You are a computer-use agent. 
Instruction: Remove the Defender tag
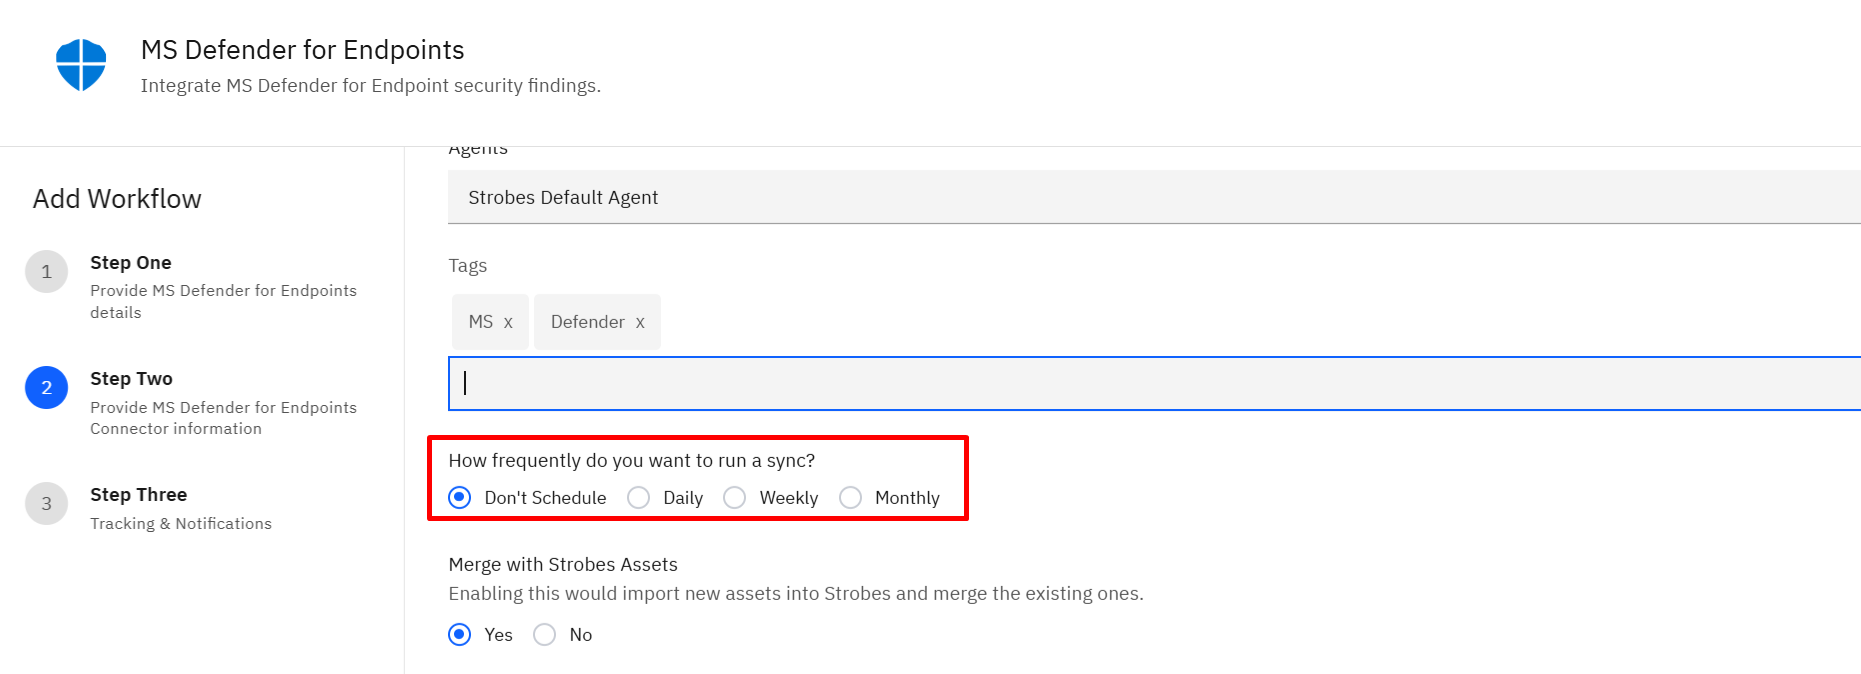[640, 322]
